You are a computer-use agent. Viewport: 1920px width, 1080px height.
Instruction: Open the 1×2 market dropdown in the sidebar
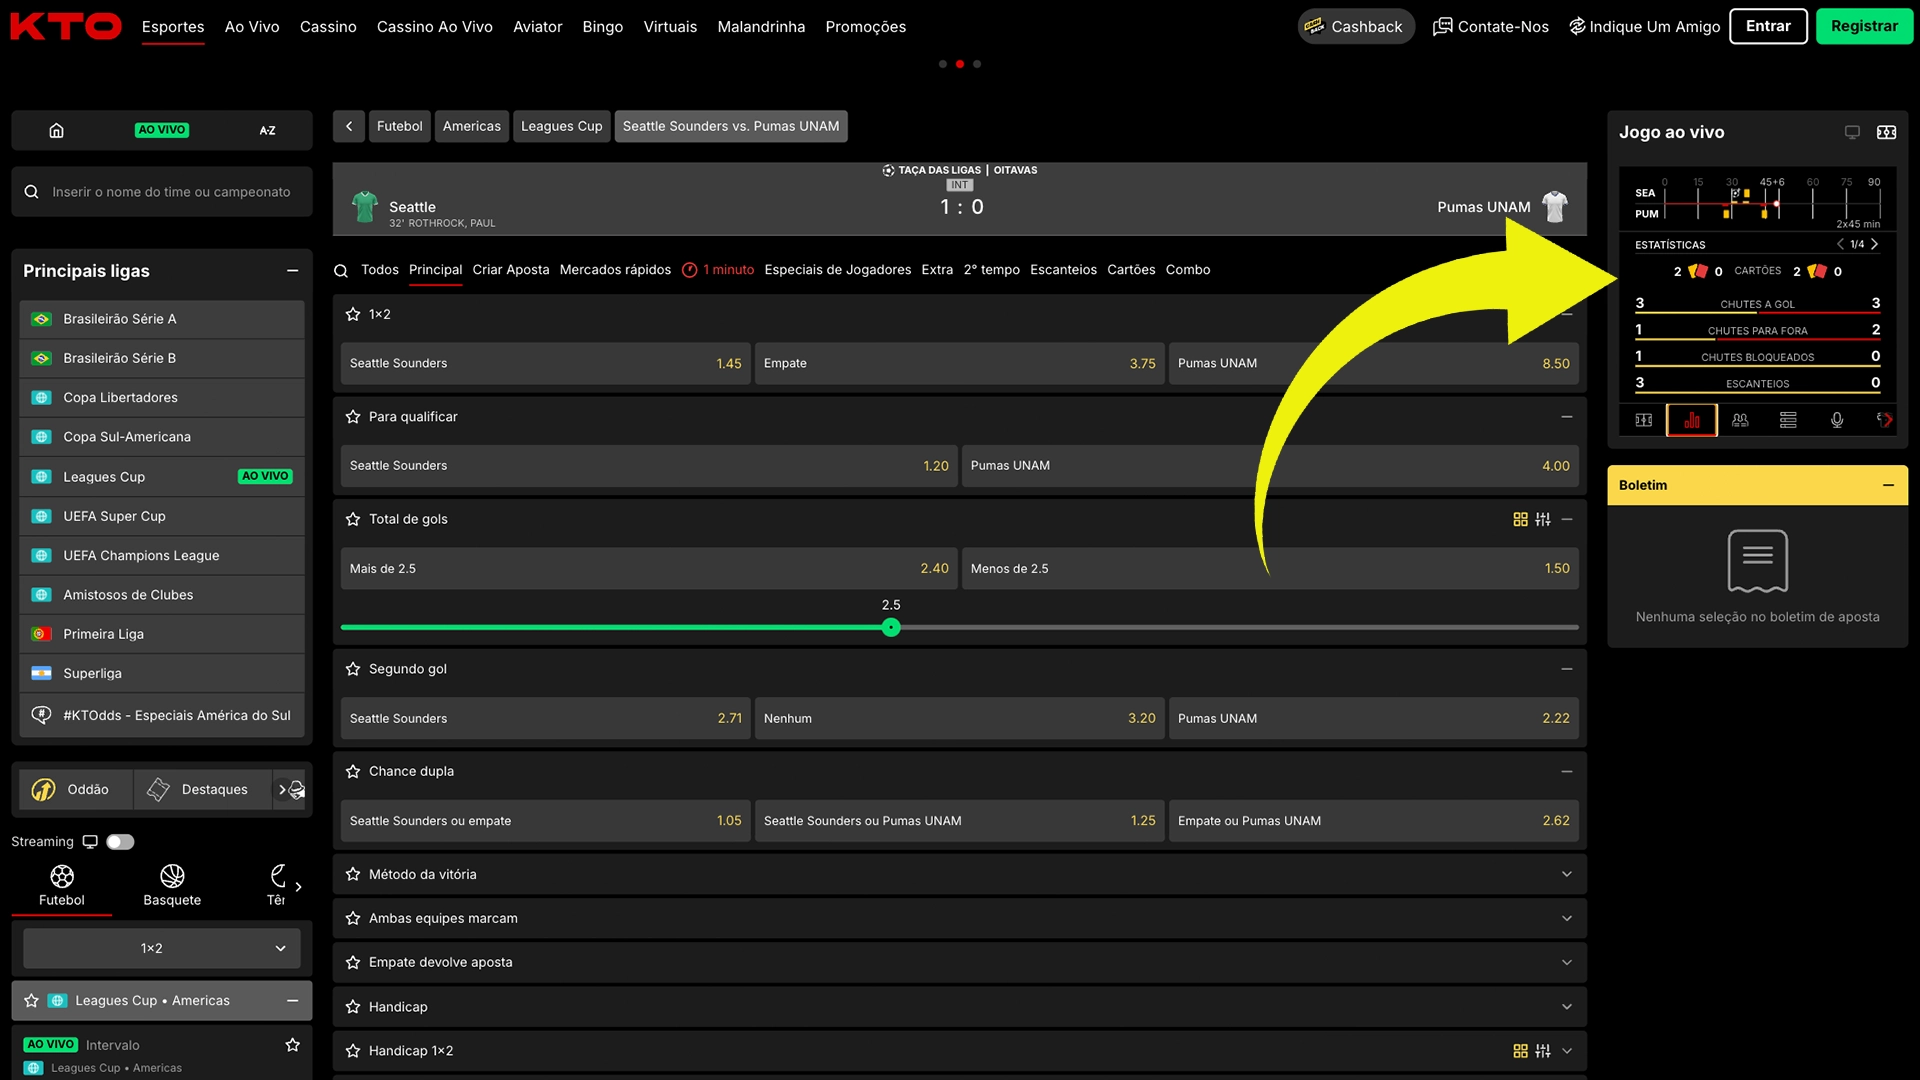click(162, 948)
